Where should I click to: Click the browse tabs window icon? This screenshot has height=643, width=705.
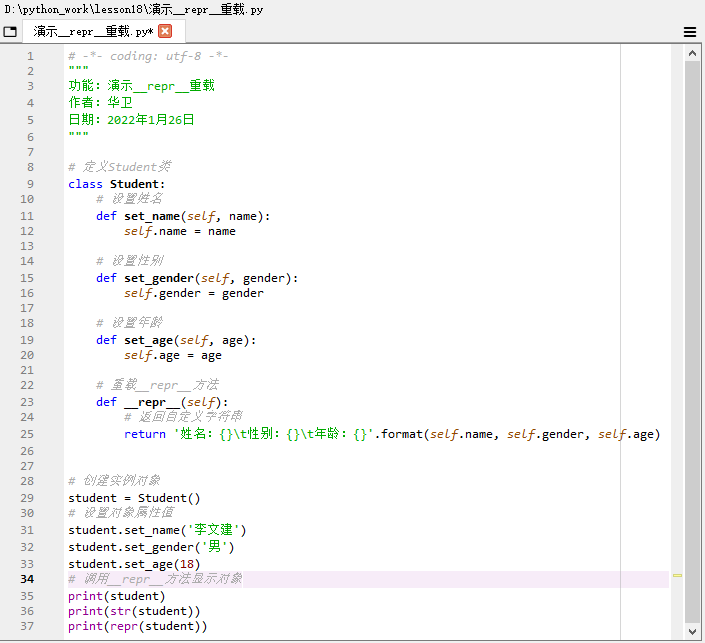coord(10,31)
